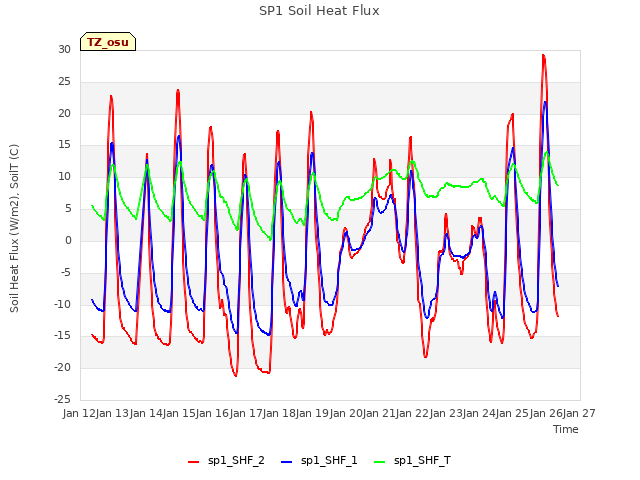
Task: Click the Jan 16 x-axis tick label
Action: [x=213, y=413]
